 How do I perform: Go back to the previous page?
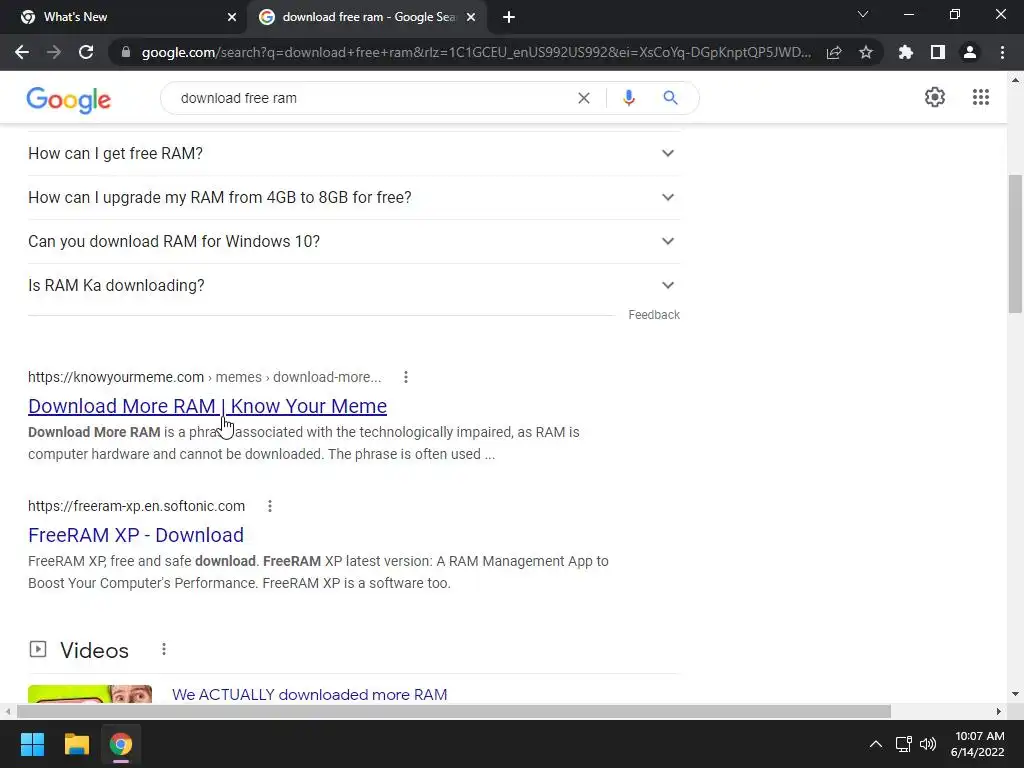[x=22, y=52]
